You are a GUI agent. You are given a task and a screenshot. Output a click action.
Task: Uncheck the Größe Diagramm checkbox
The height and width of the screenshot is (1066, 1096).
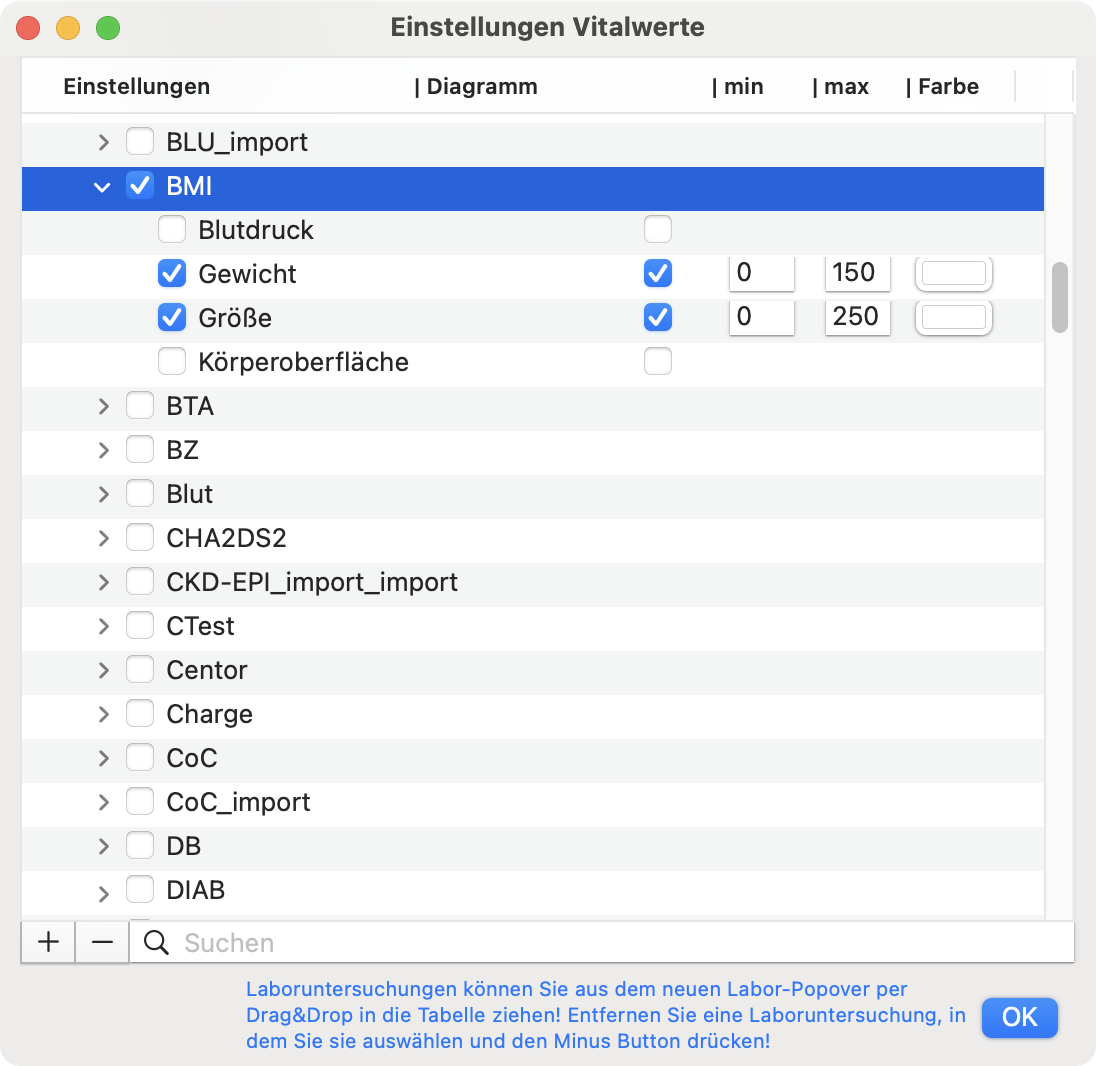click(658, 317)
